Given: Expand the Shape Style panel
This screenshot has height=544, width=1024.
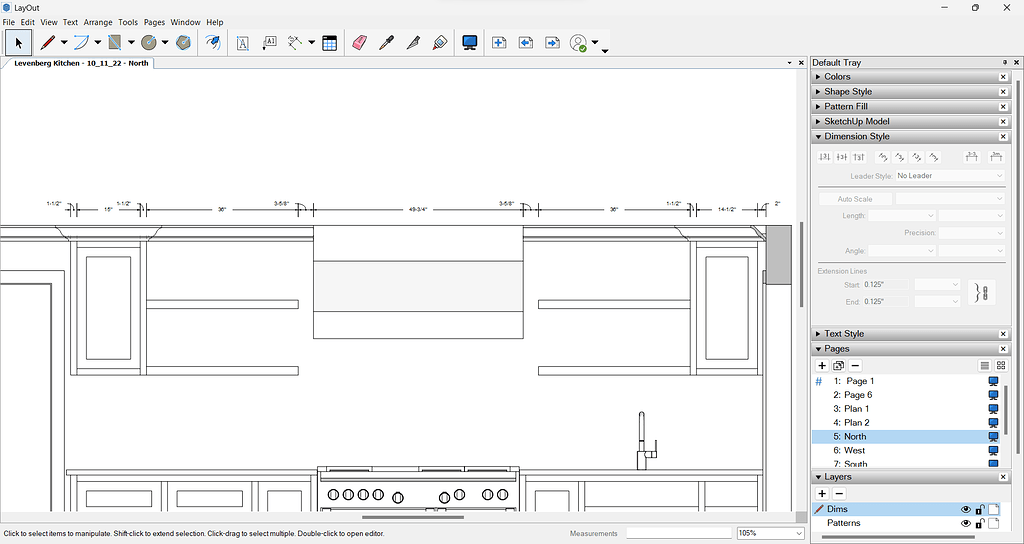Looking at the screenshot, I should (848, 92).
